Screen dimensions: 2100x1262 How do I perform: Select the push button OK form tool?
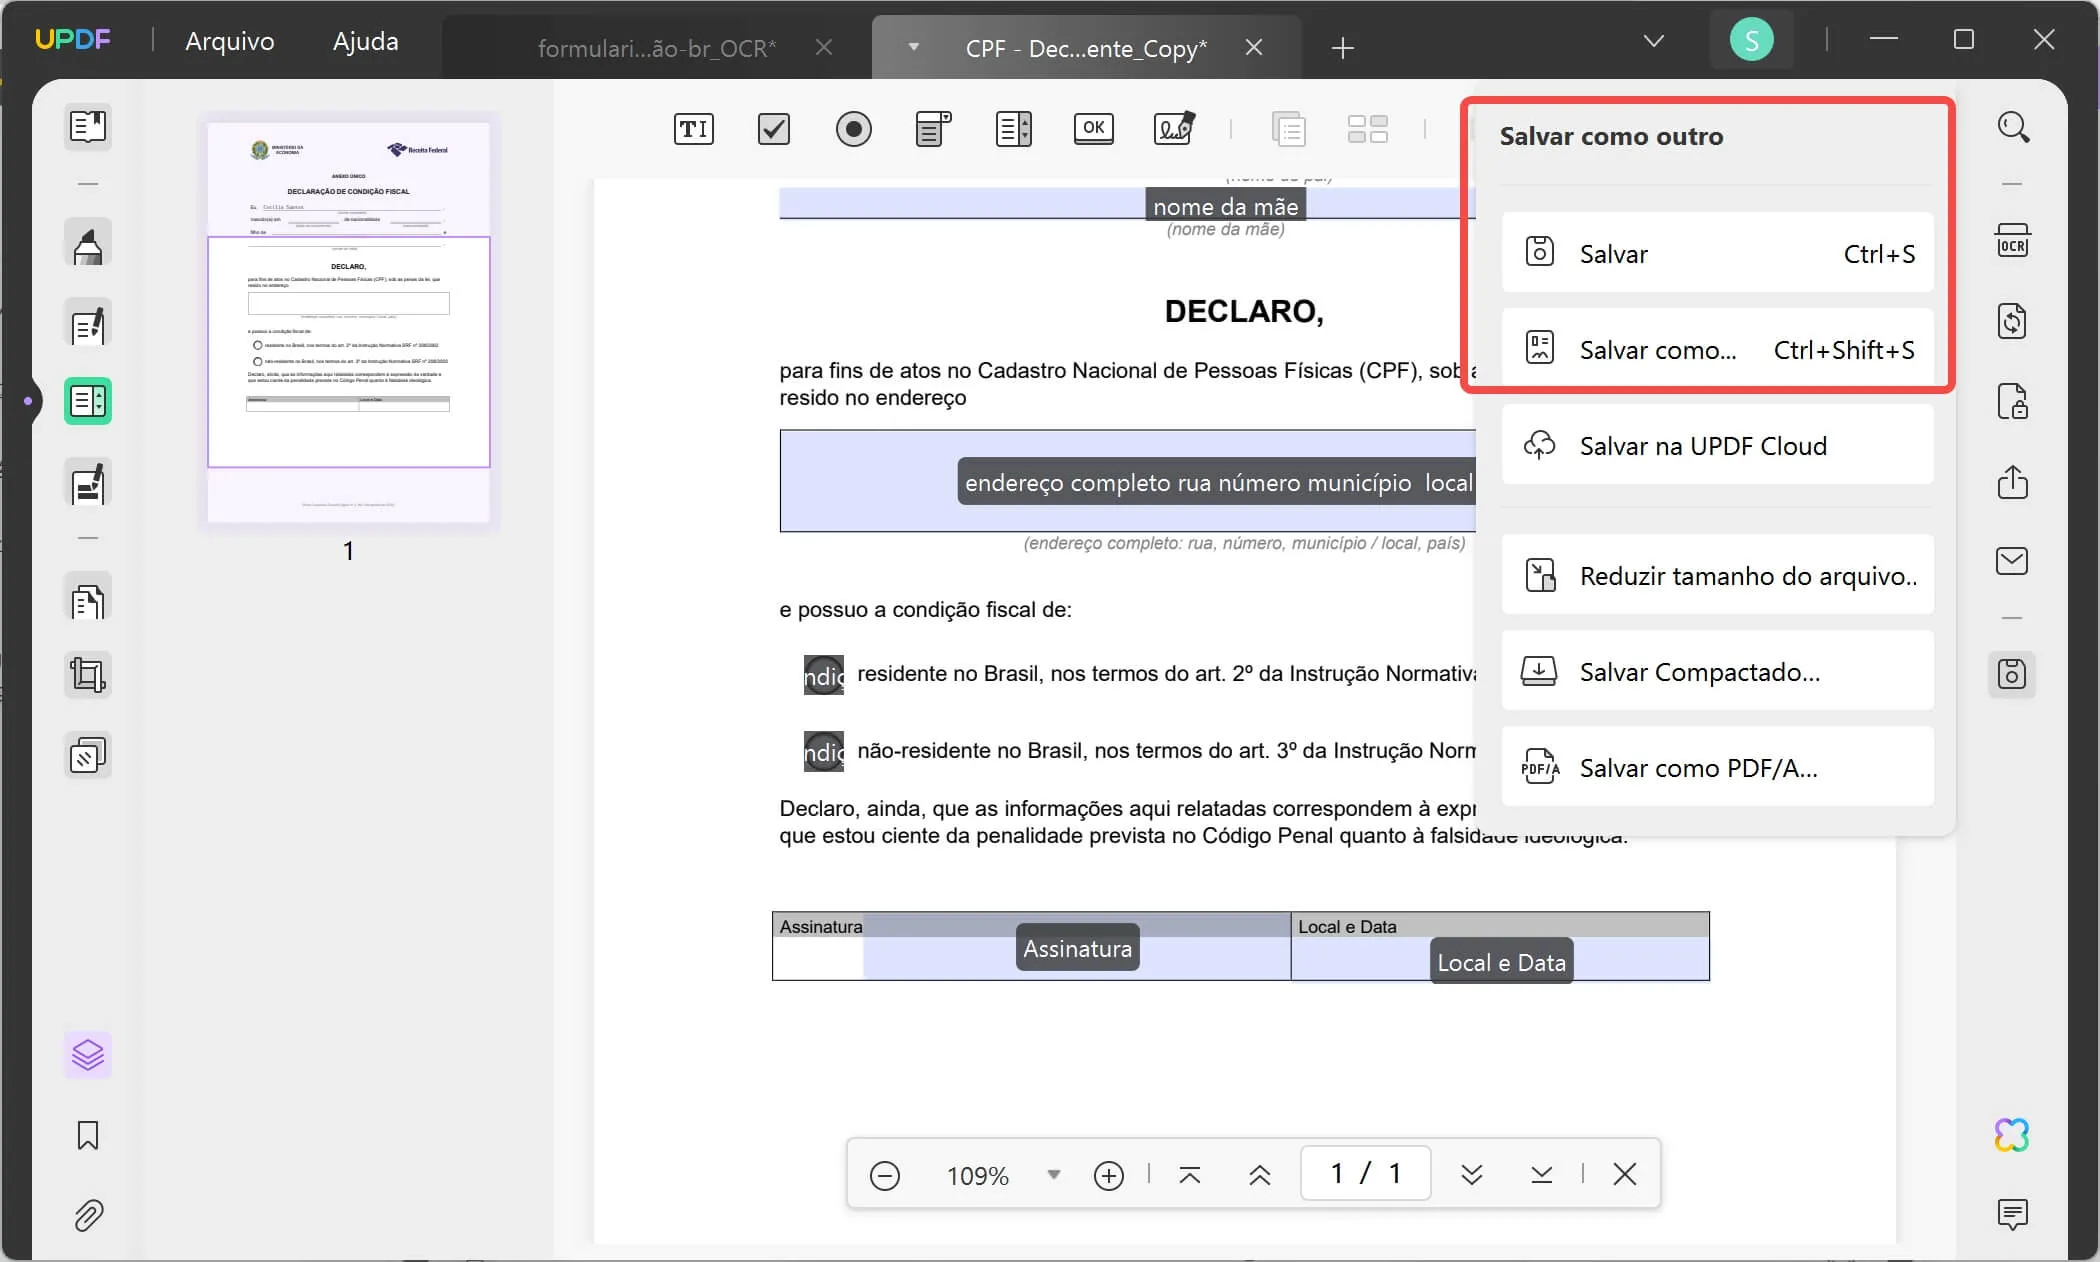1093,128
